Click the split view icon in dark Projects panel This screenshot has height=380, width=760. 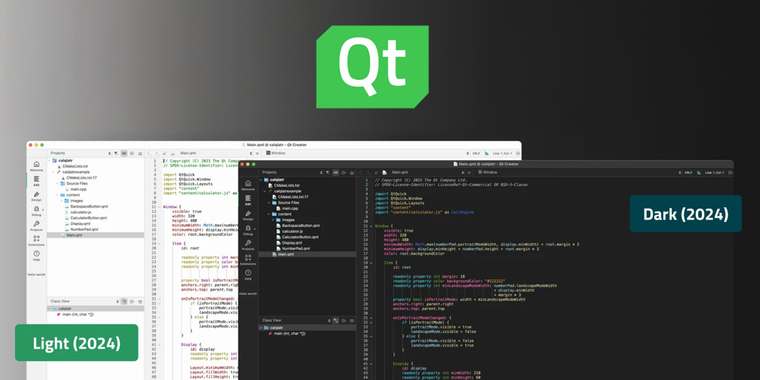pos(344,173)
